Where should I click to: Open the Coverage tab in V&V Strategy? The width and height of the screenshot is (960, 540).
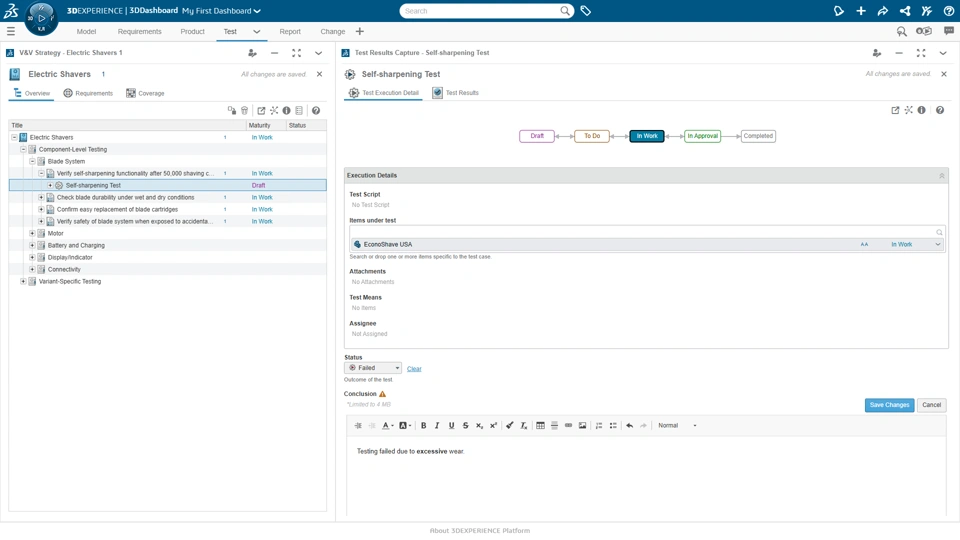coord(146,93)
